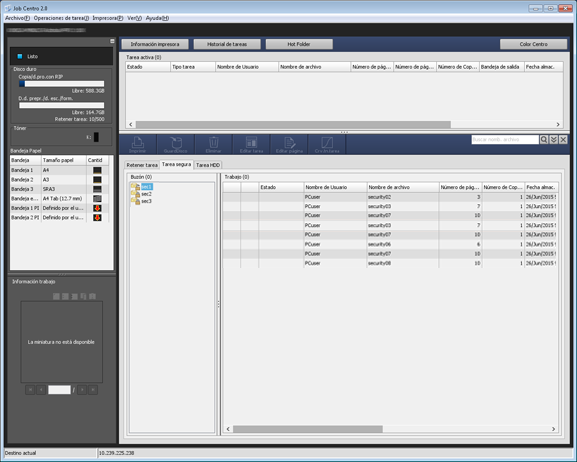
Task: Select the Bandeja 3 SRA3 tray row
Action: (60, 189)
